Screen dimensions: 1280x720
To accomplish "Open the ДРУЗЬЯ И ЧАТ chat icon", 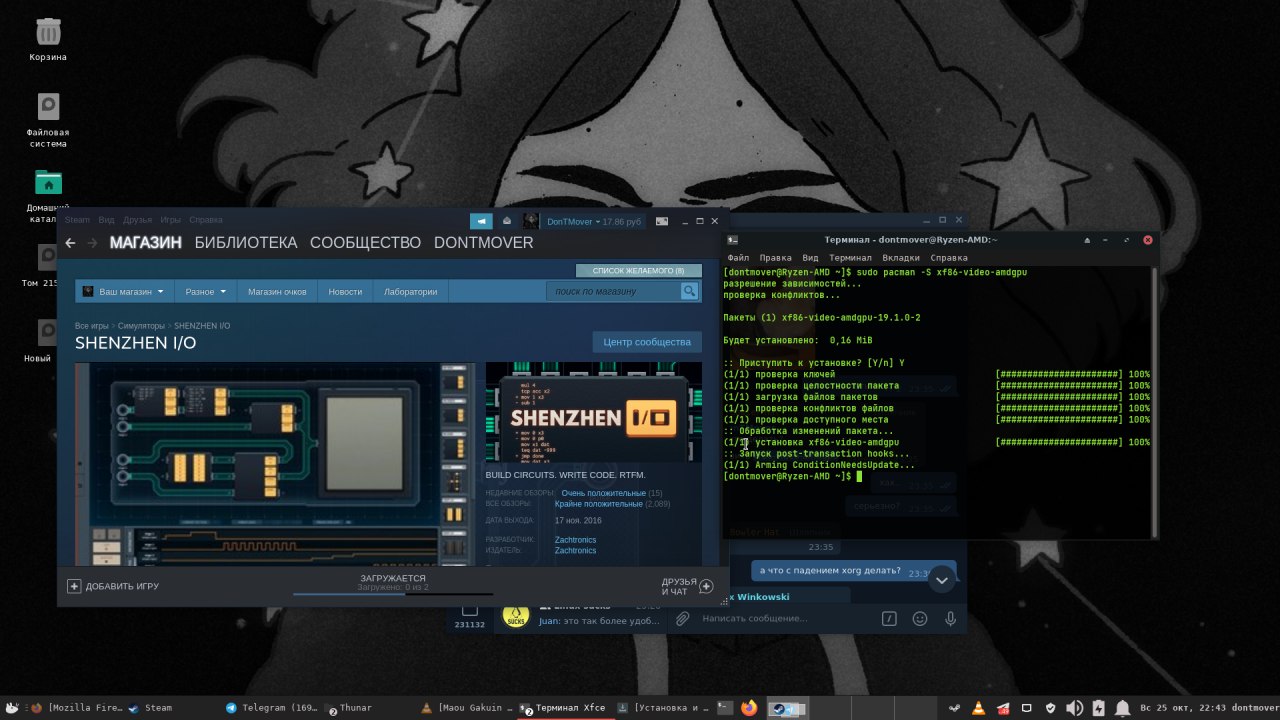I will (706, 586).
